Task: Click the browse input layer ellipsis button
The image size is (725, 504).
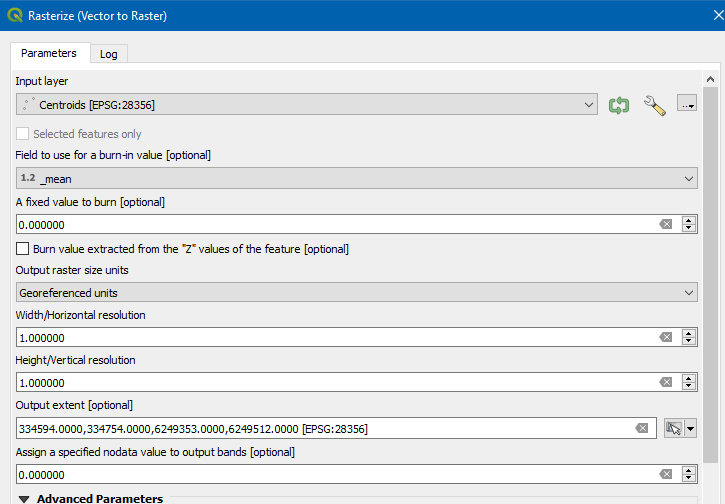Action: click(x=687, y=103)
